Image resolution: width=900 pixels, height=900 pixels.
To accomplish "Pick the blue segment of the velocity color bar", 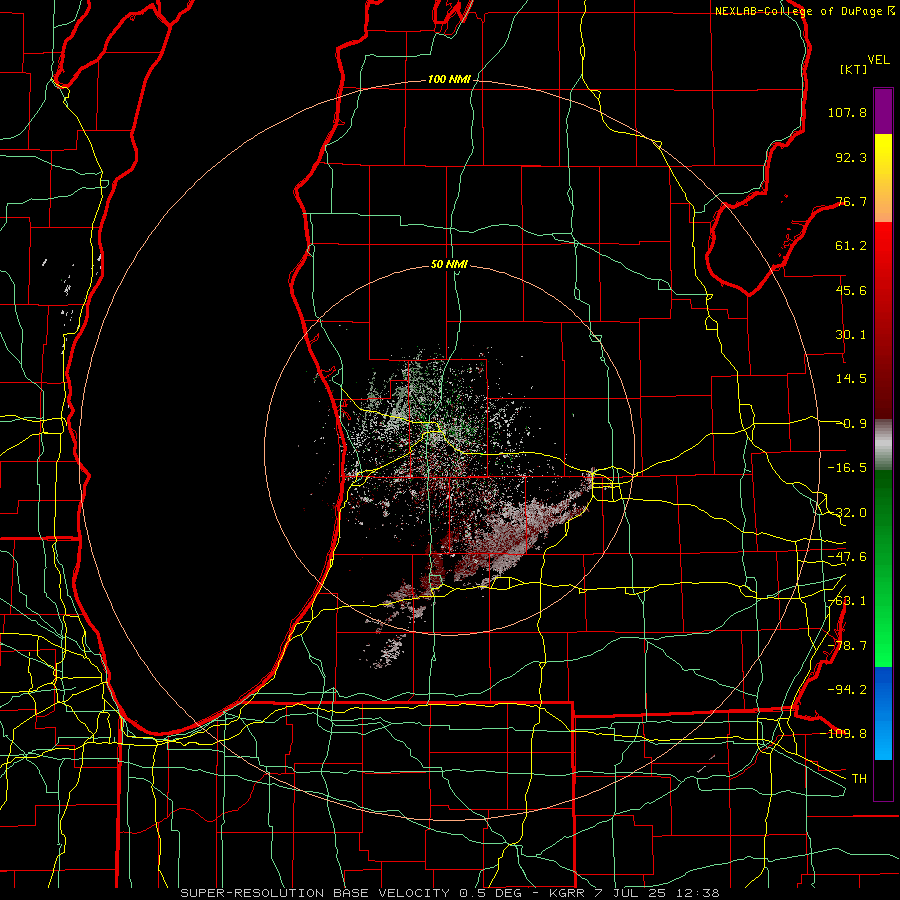I will (883, 713).
